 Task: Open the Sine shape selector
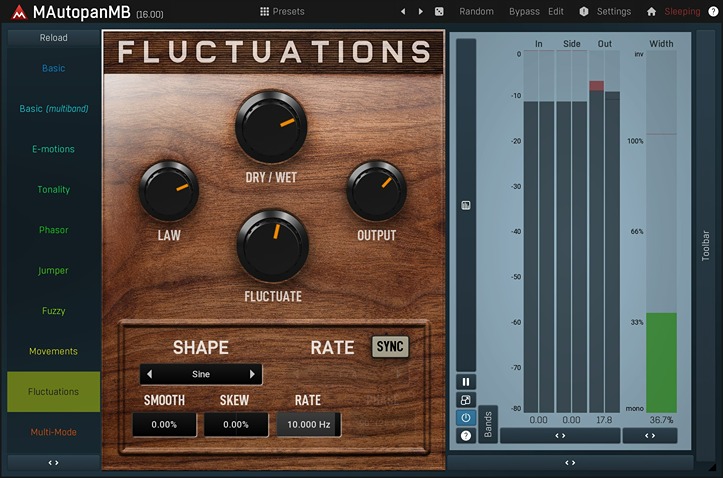click(201, 374)
